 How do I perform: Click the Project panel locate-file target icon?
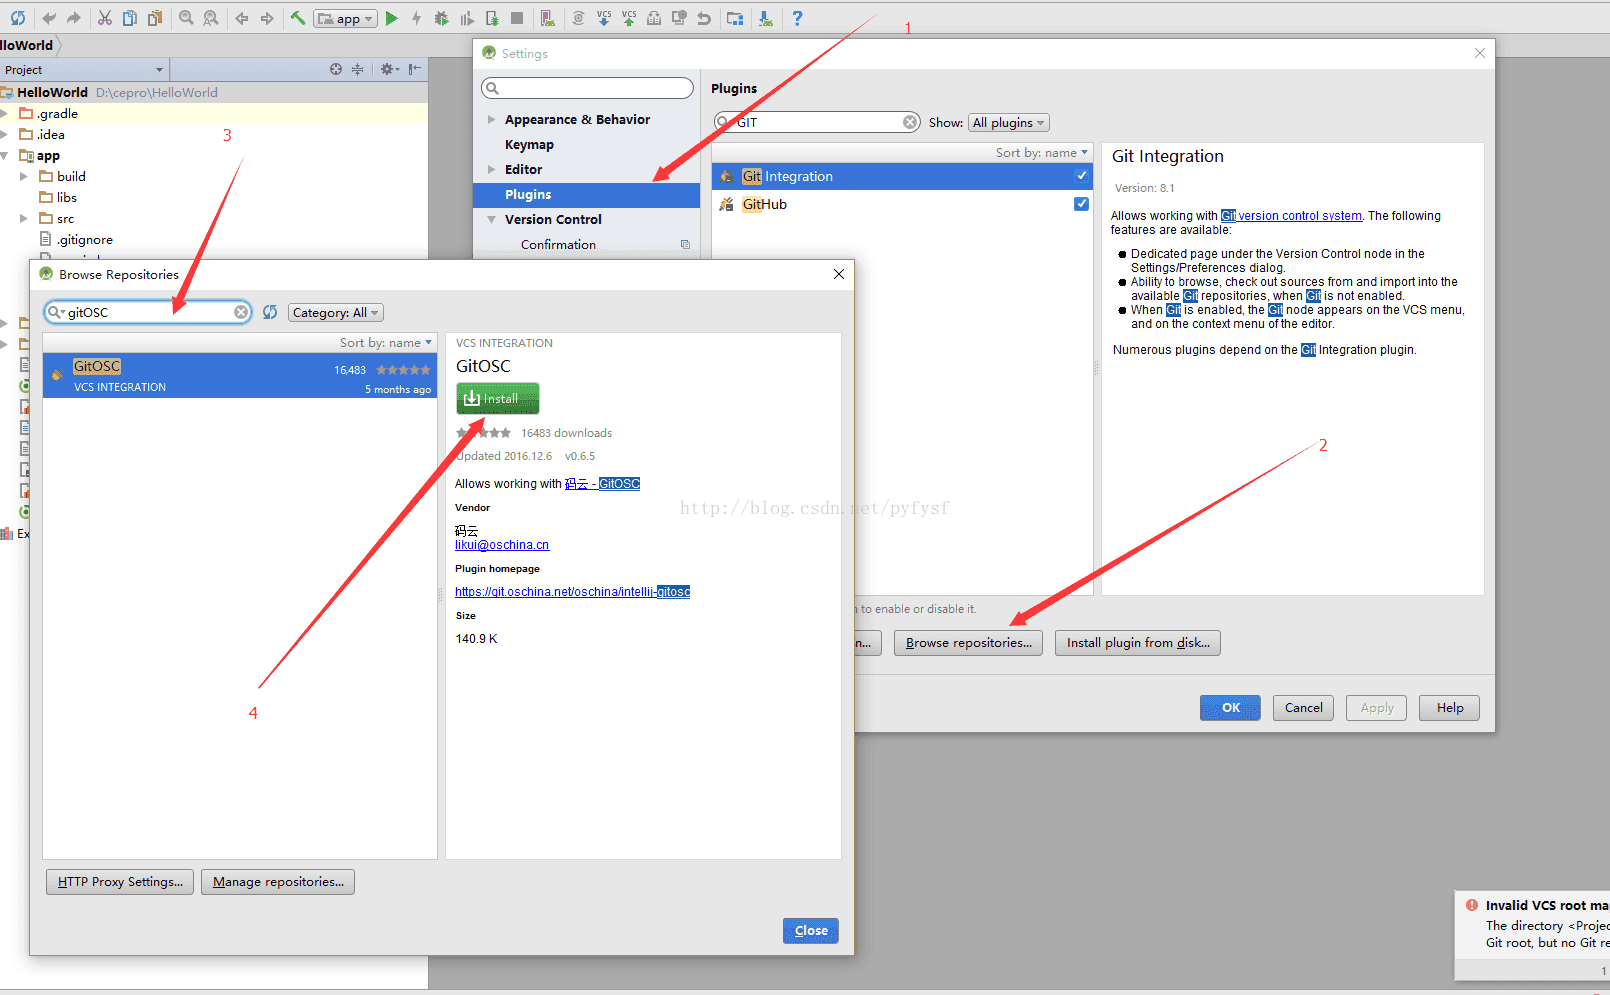pos(336,69)
